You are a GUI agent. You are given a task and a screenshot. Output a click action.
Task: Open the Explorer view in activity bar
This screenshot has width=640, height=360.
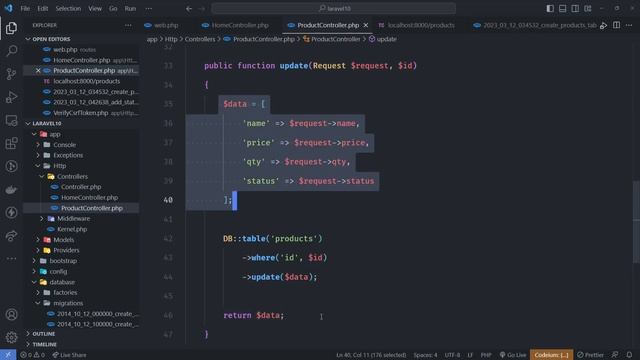coord(11,28)
